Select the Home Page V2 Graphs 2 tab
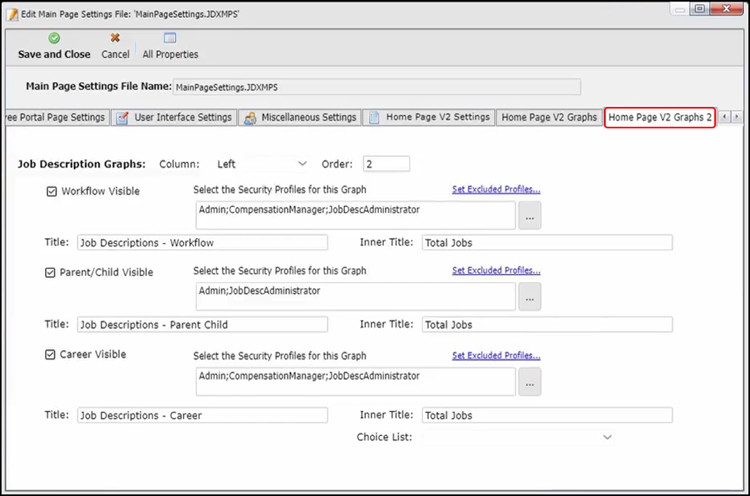 659,117
